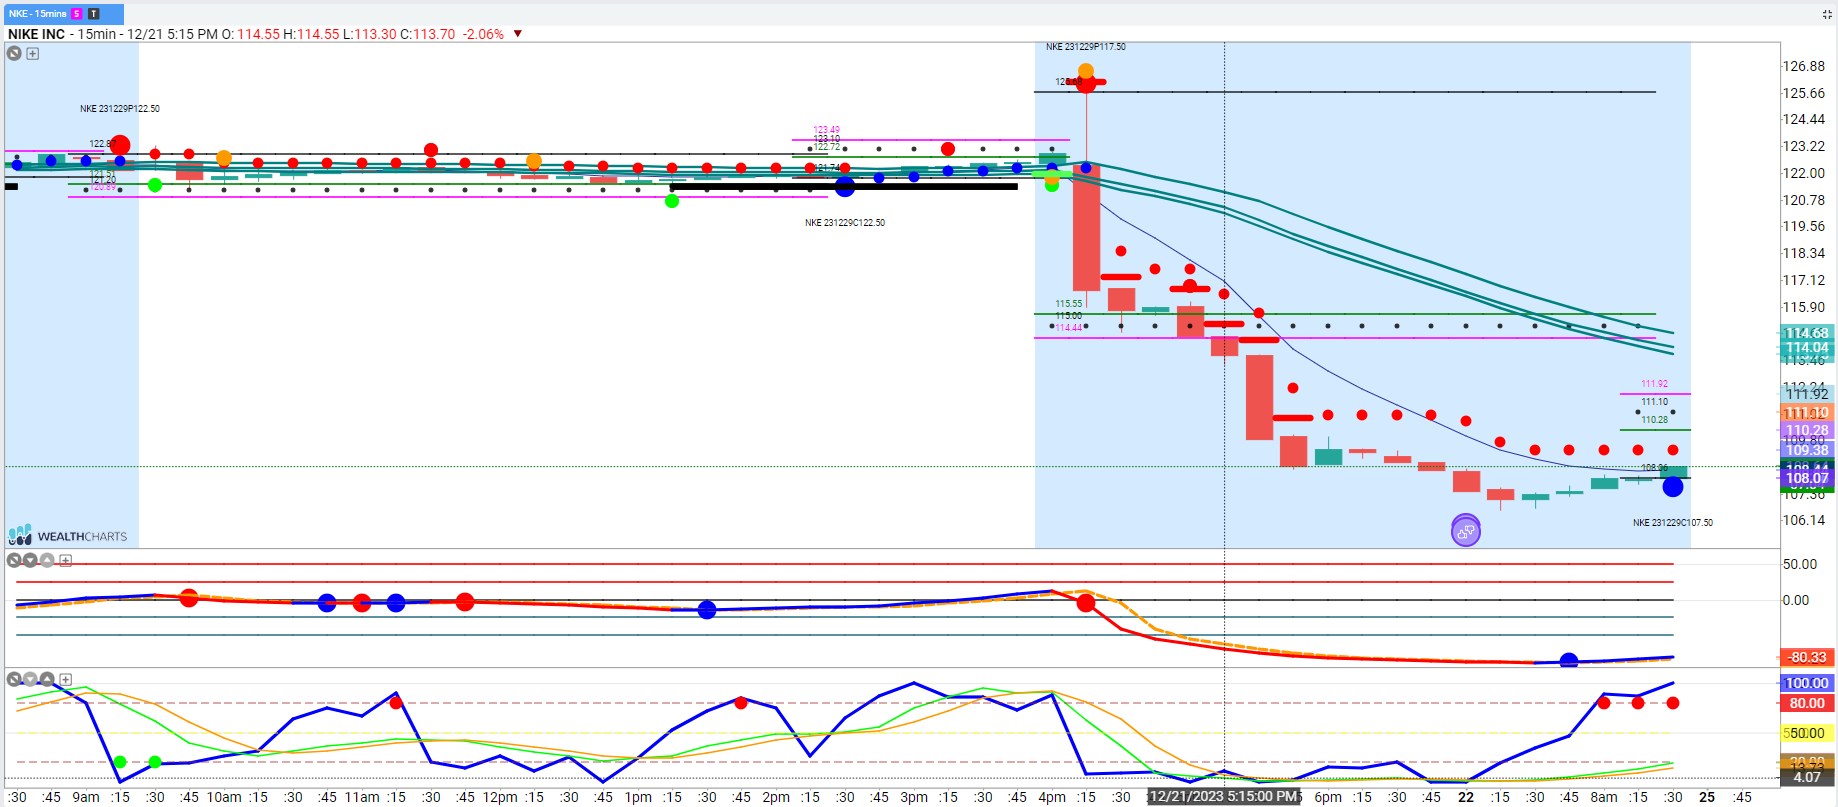Image resolution: width=1838 pixels, height=807 pixels.
Task: Click the 106.14 price axis label
Action: tap(1804, 520)
